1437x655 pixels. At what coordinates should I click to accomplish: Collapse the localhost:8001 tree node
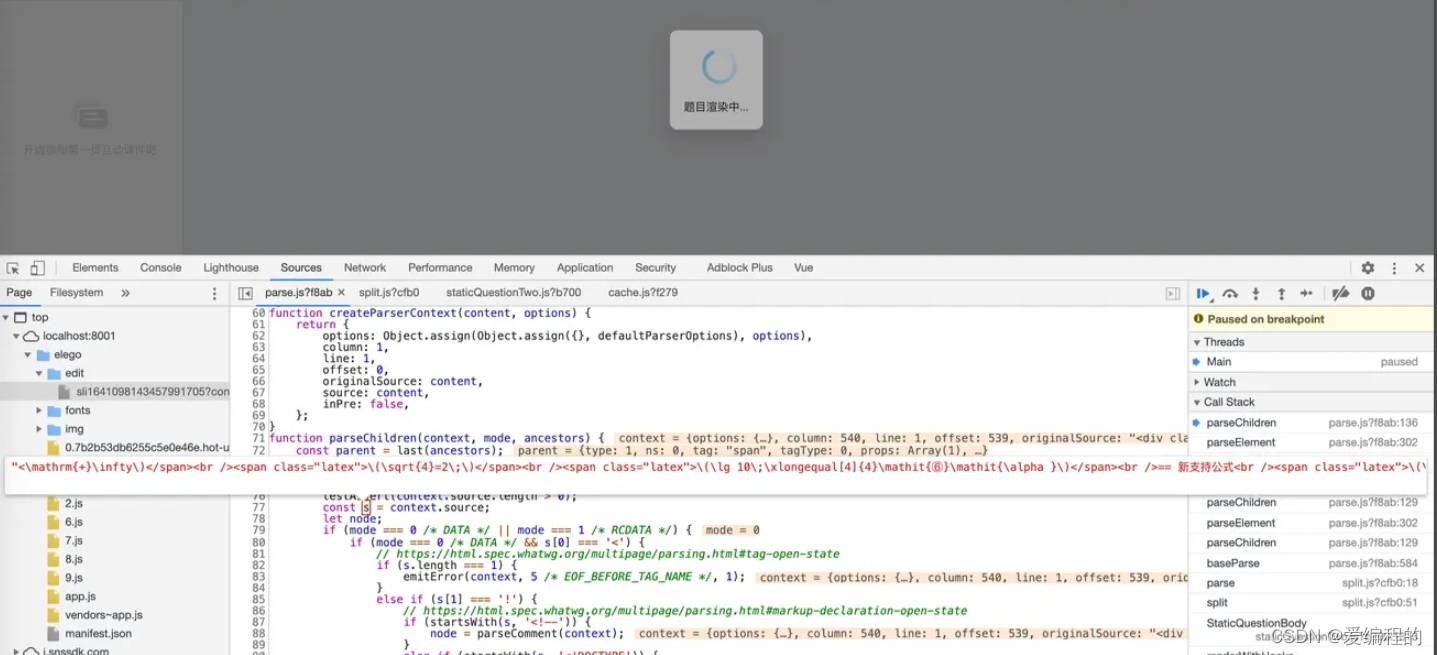coord(17,336)
